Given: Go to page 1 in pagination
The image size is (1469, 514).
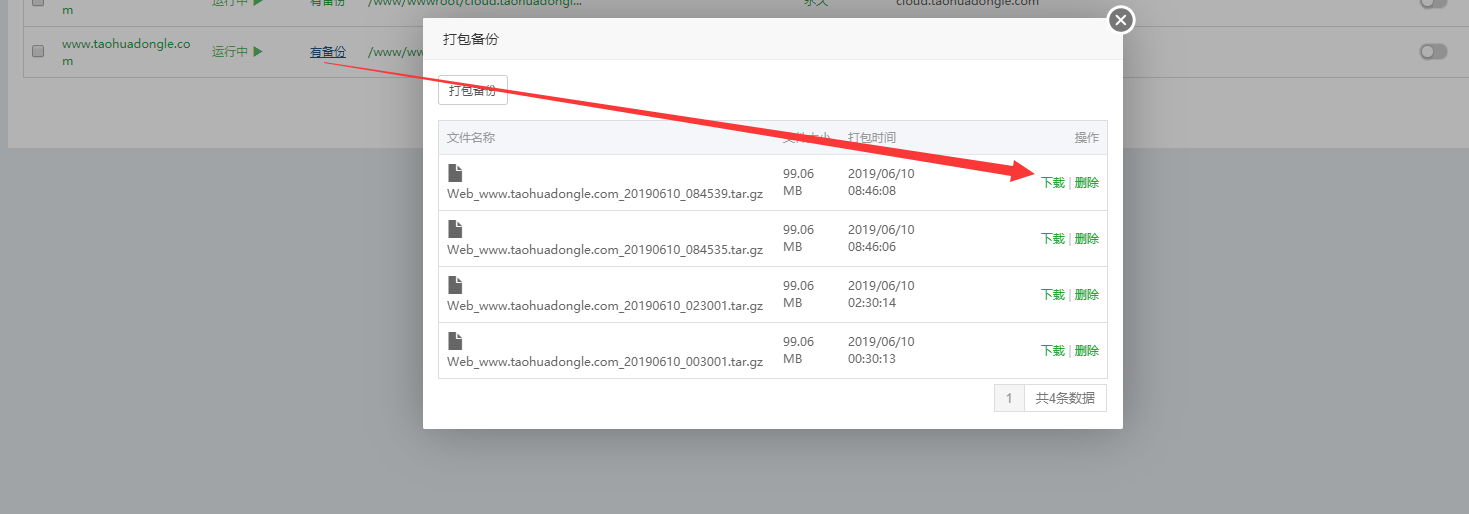Looking at the screenshot, I should [x=1009, y=398].
